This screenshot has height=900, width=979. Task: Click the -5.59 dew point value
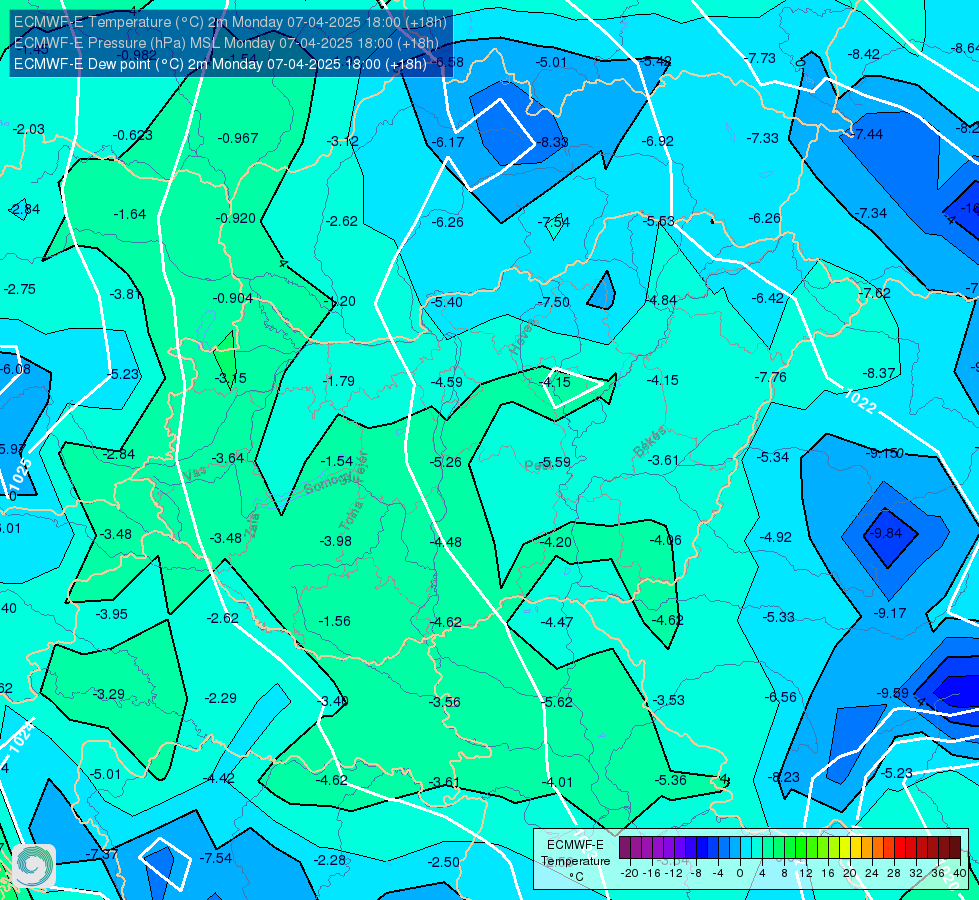(x=554, y=462)
